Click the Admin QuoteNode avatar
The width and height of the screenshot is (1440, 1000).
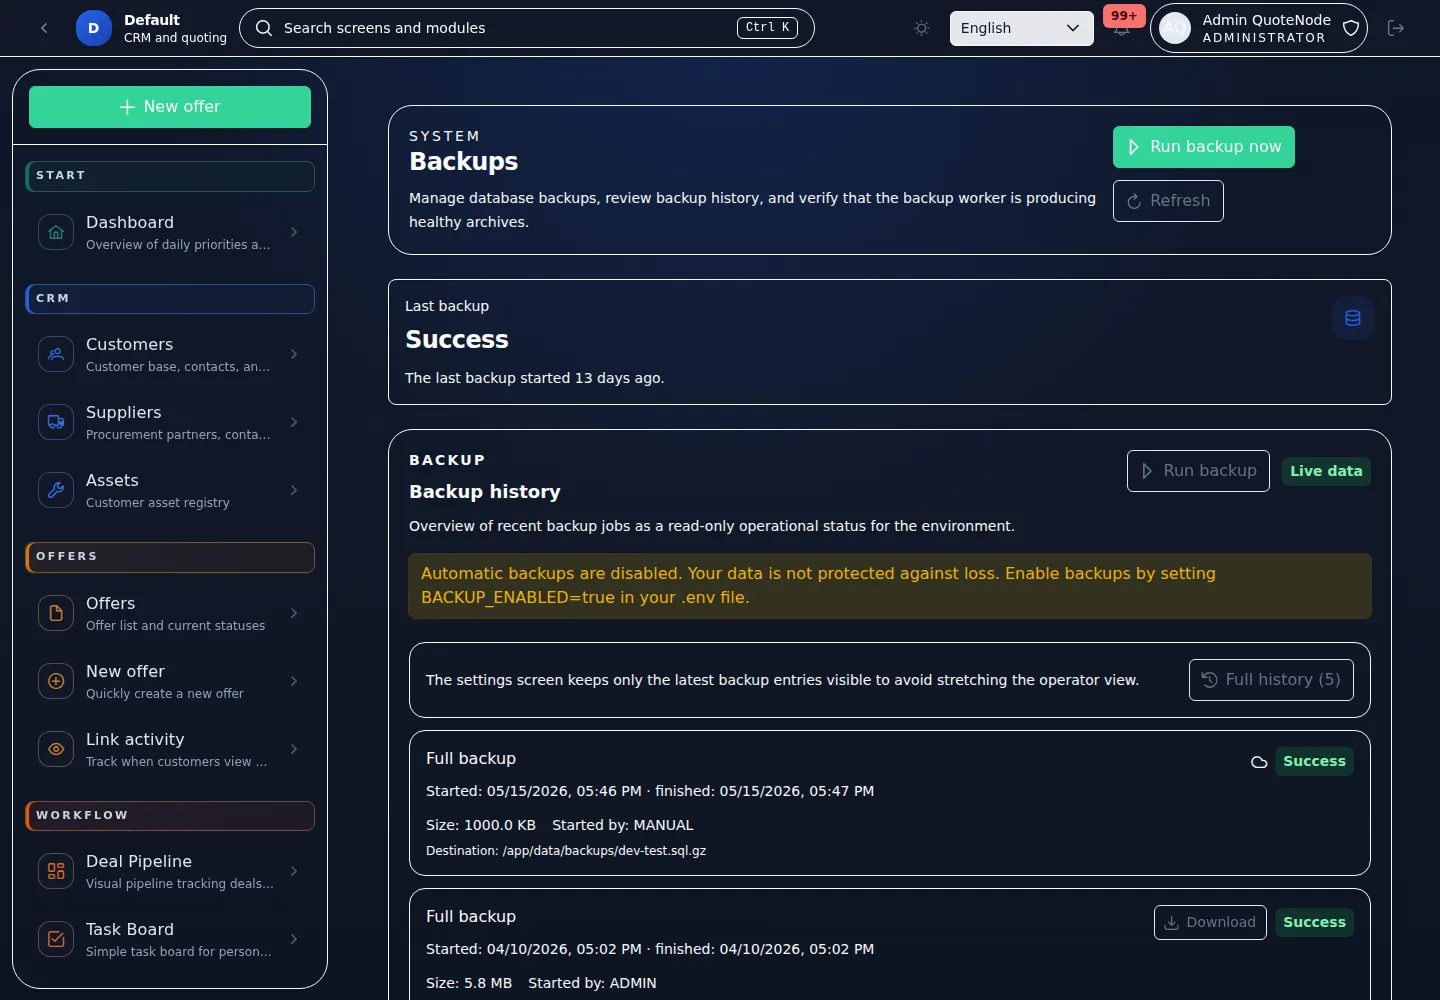tap(1175, 28)
